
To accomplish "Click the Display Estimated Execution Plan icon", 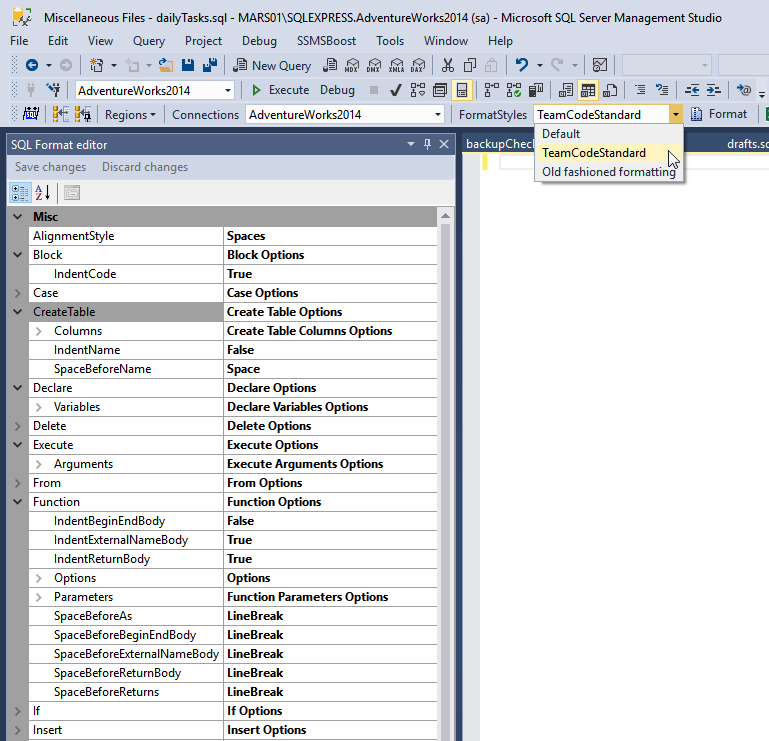I will point(418,90).
